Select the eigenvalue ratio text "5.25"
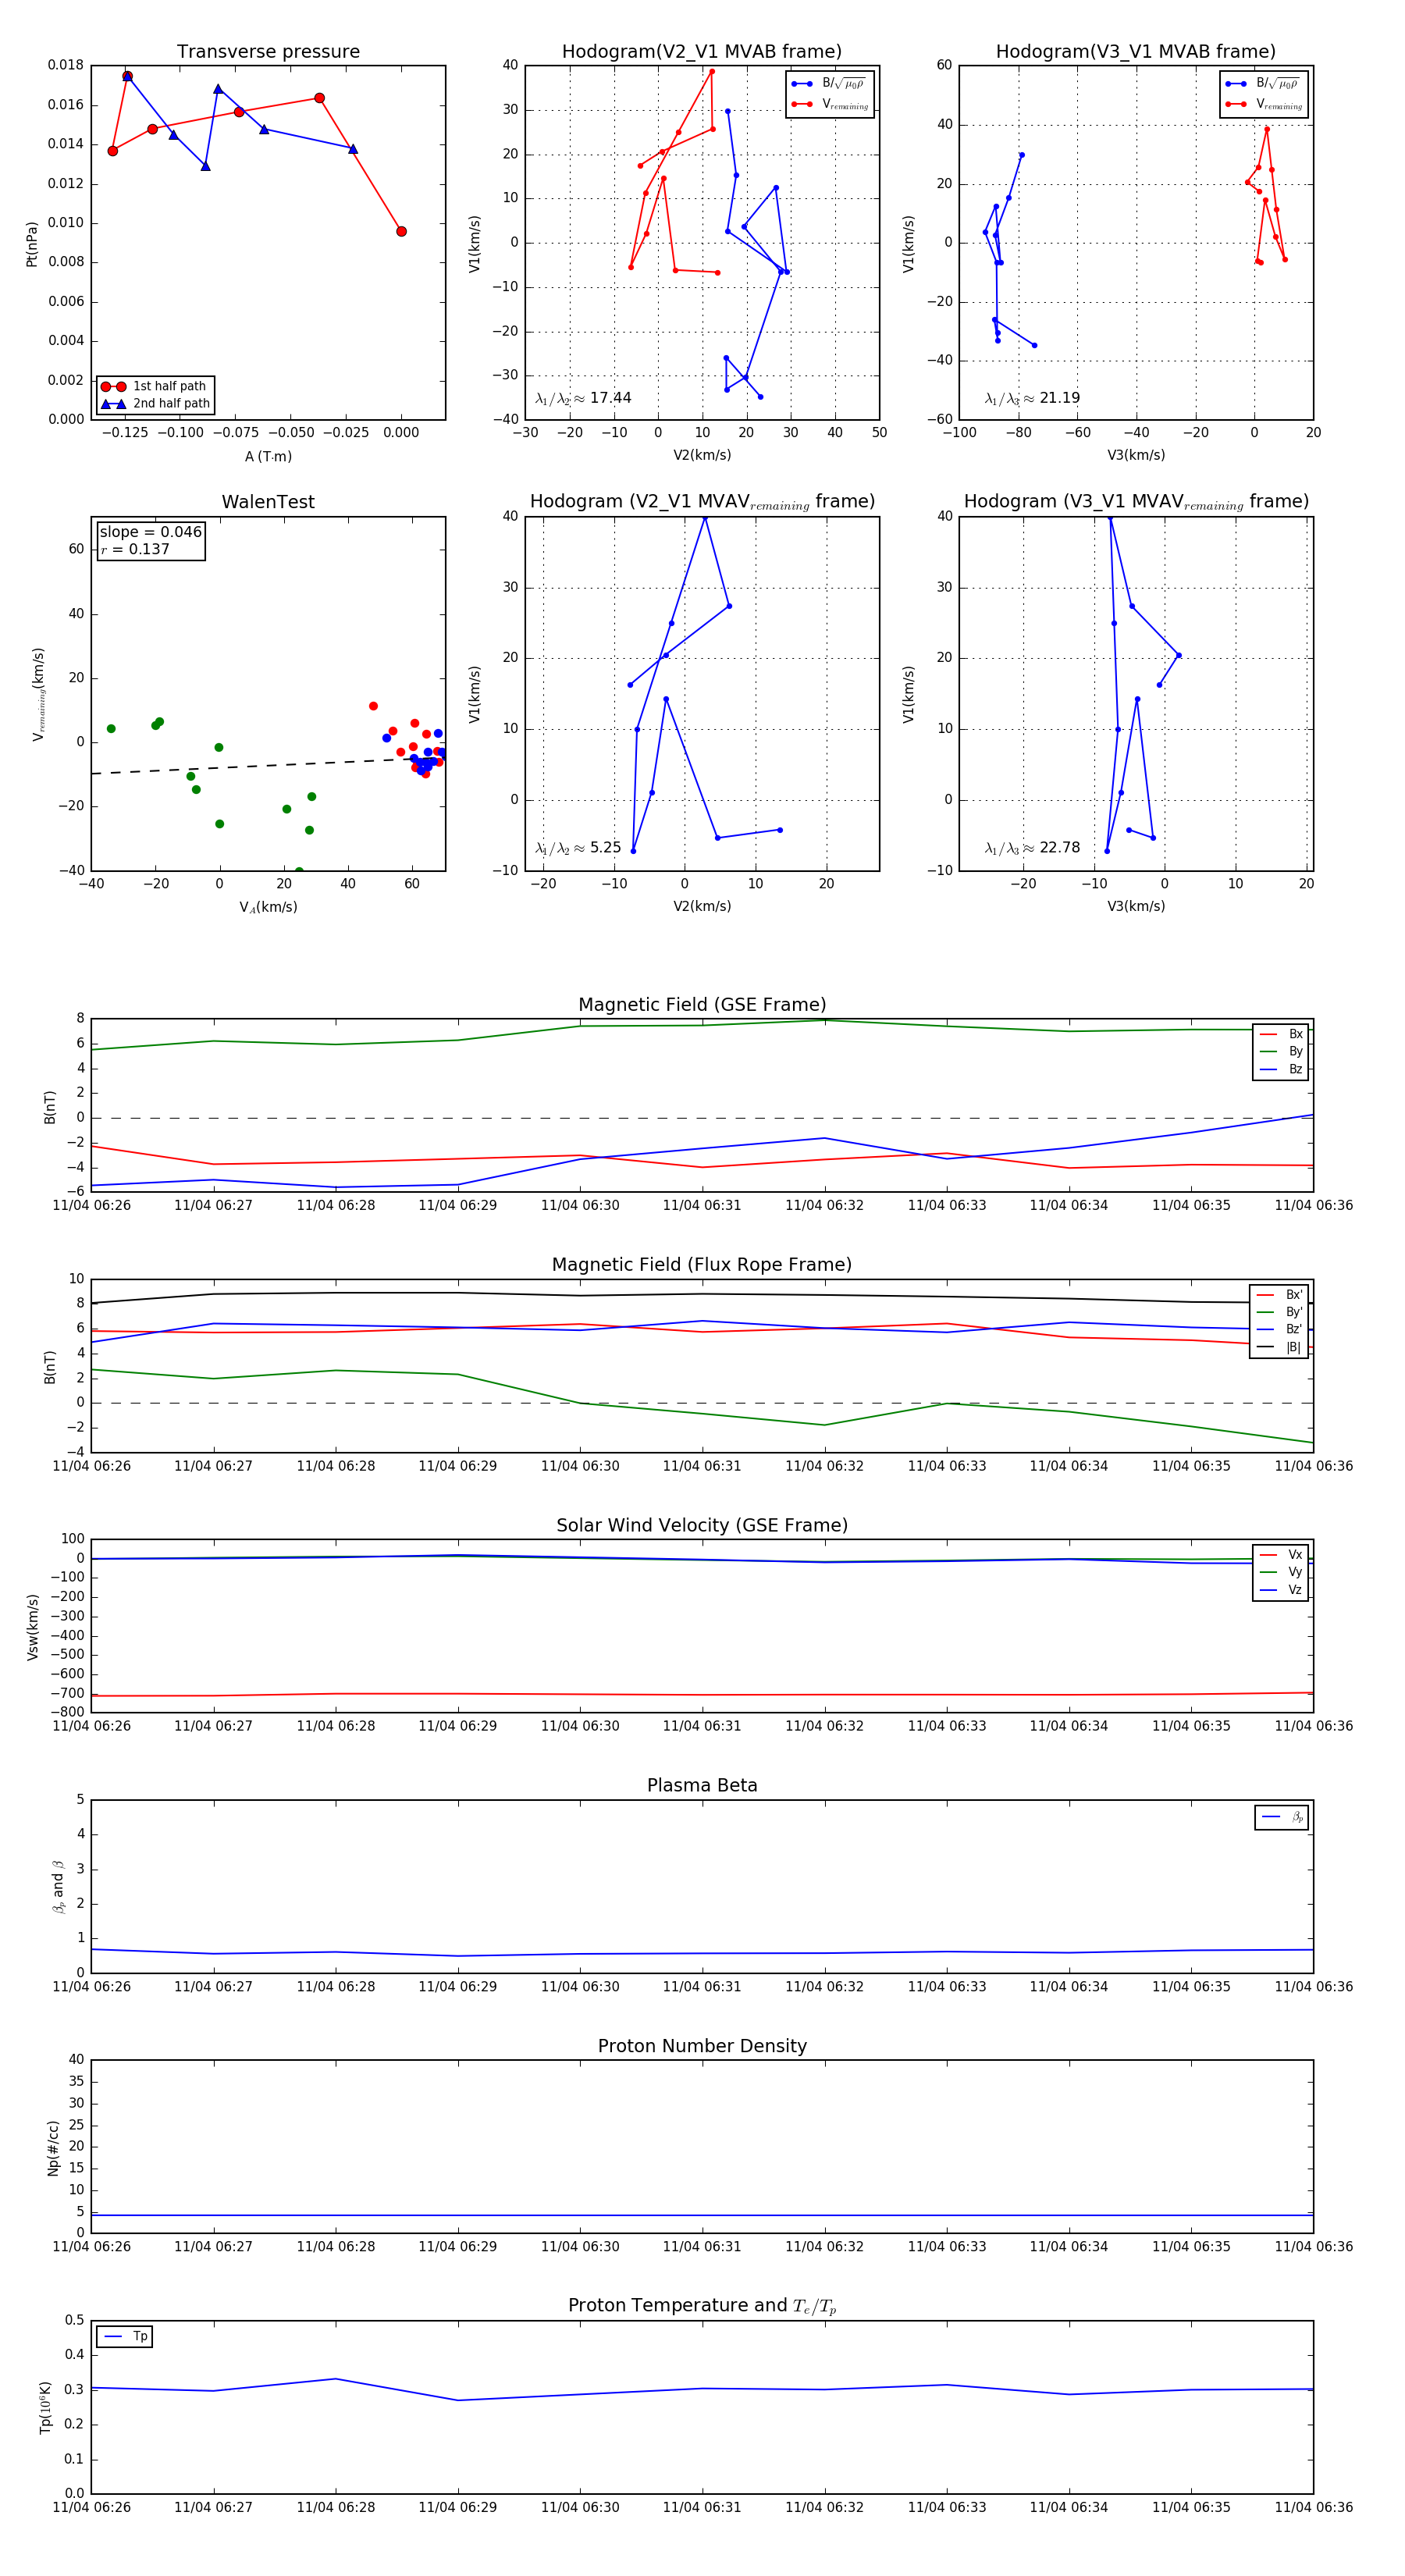This screenshot has height=2576, width=1405. 605,848
